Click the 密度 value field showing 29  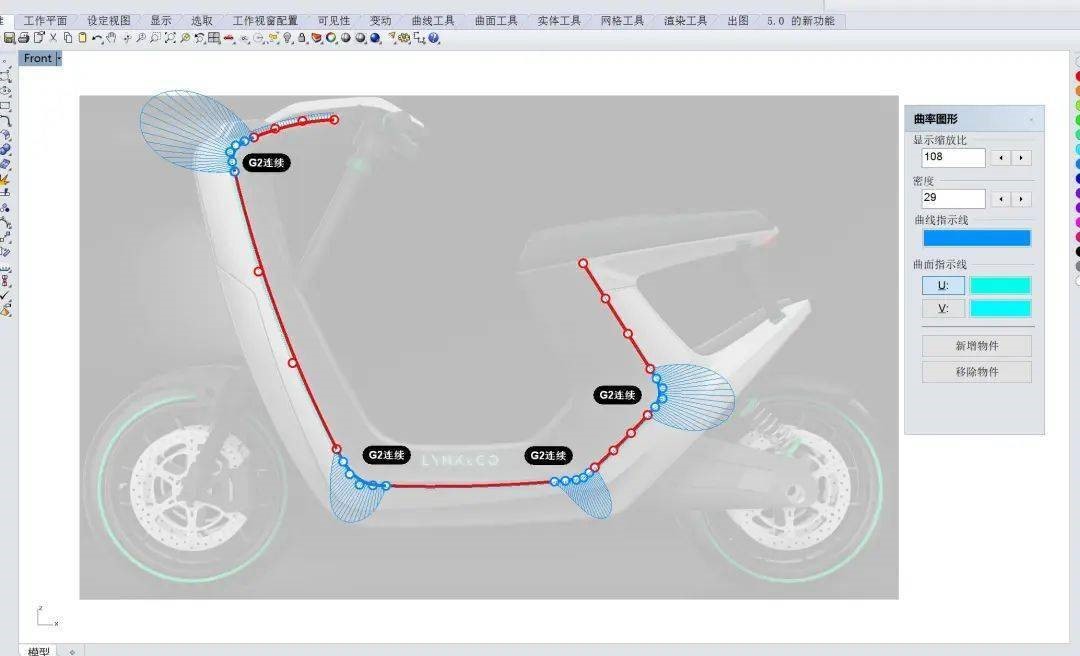[x=953, y=198]
